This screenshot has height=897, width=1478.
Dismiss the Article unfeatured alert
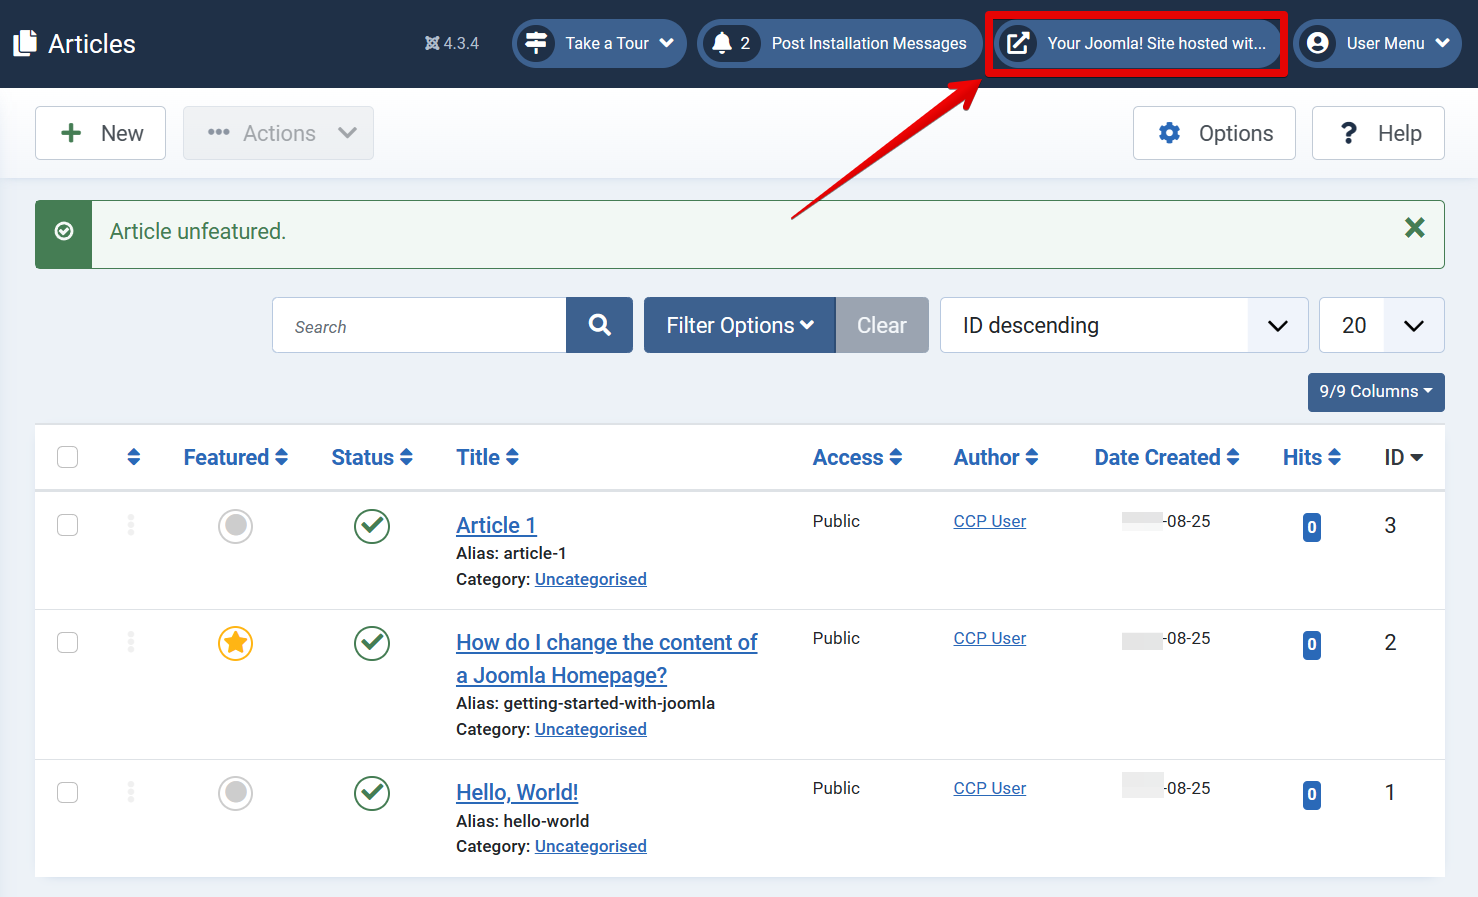click(x=1414, y=228)
